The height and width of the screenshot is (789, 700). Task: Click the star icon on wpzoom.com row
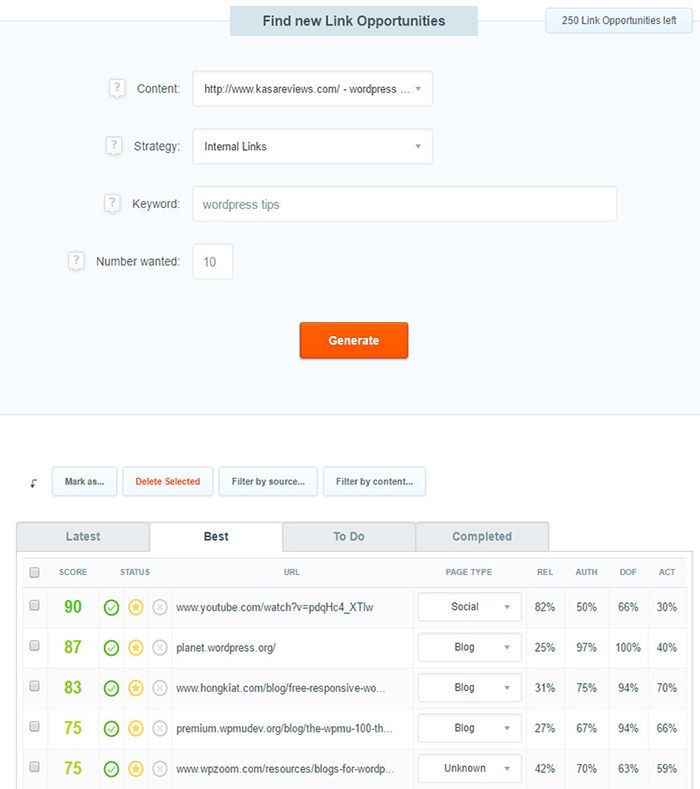(136, 769)
